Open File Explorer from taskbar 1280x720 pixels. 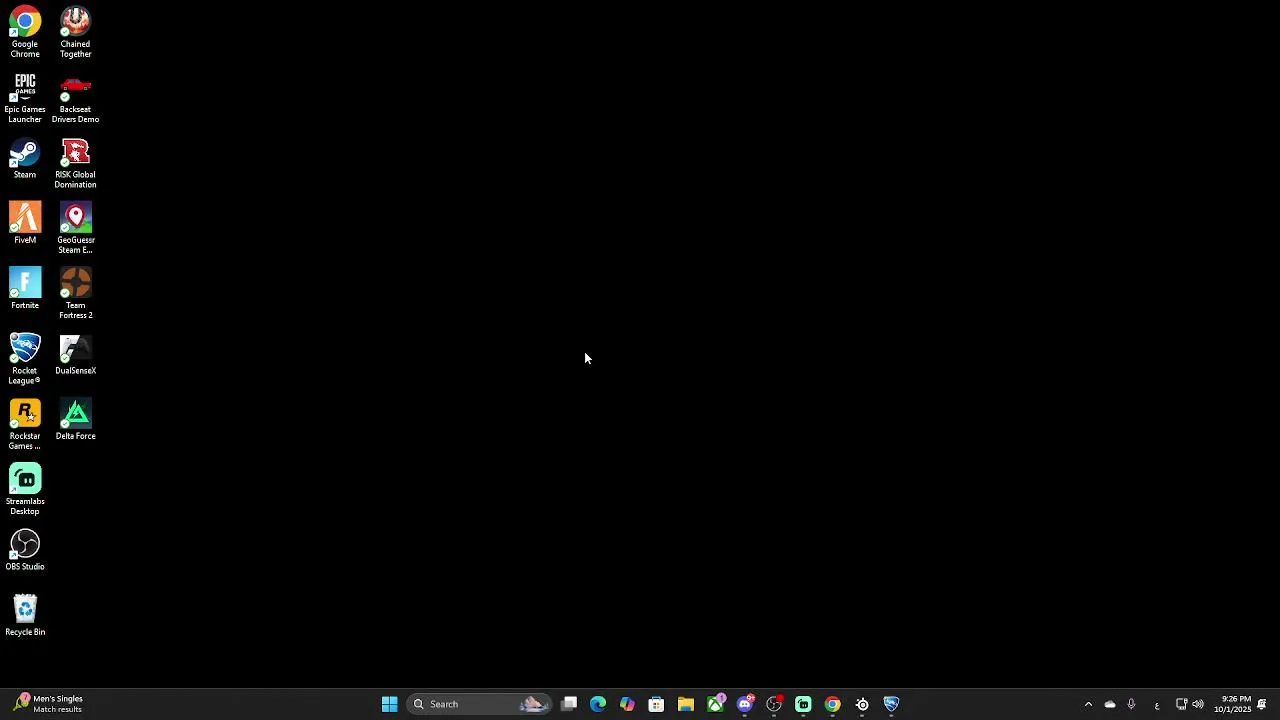pyautogui.click(x=686, y=704)
